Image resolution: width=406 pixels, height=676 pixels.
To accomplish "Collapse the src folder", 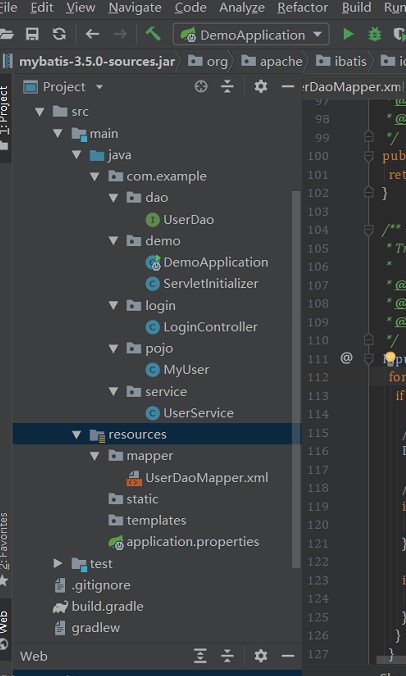I will click(40, 112).
